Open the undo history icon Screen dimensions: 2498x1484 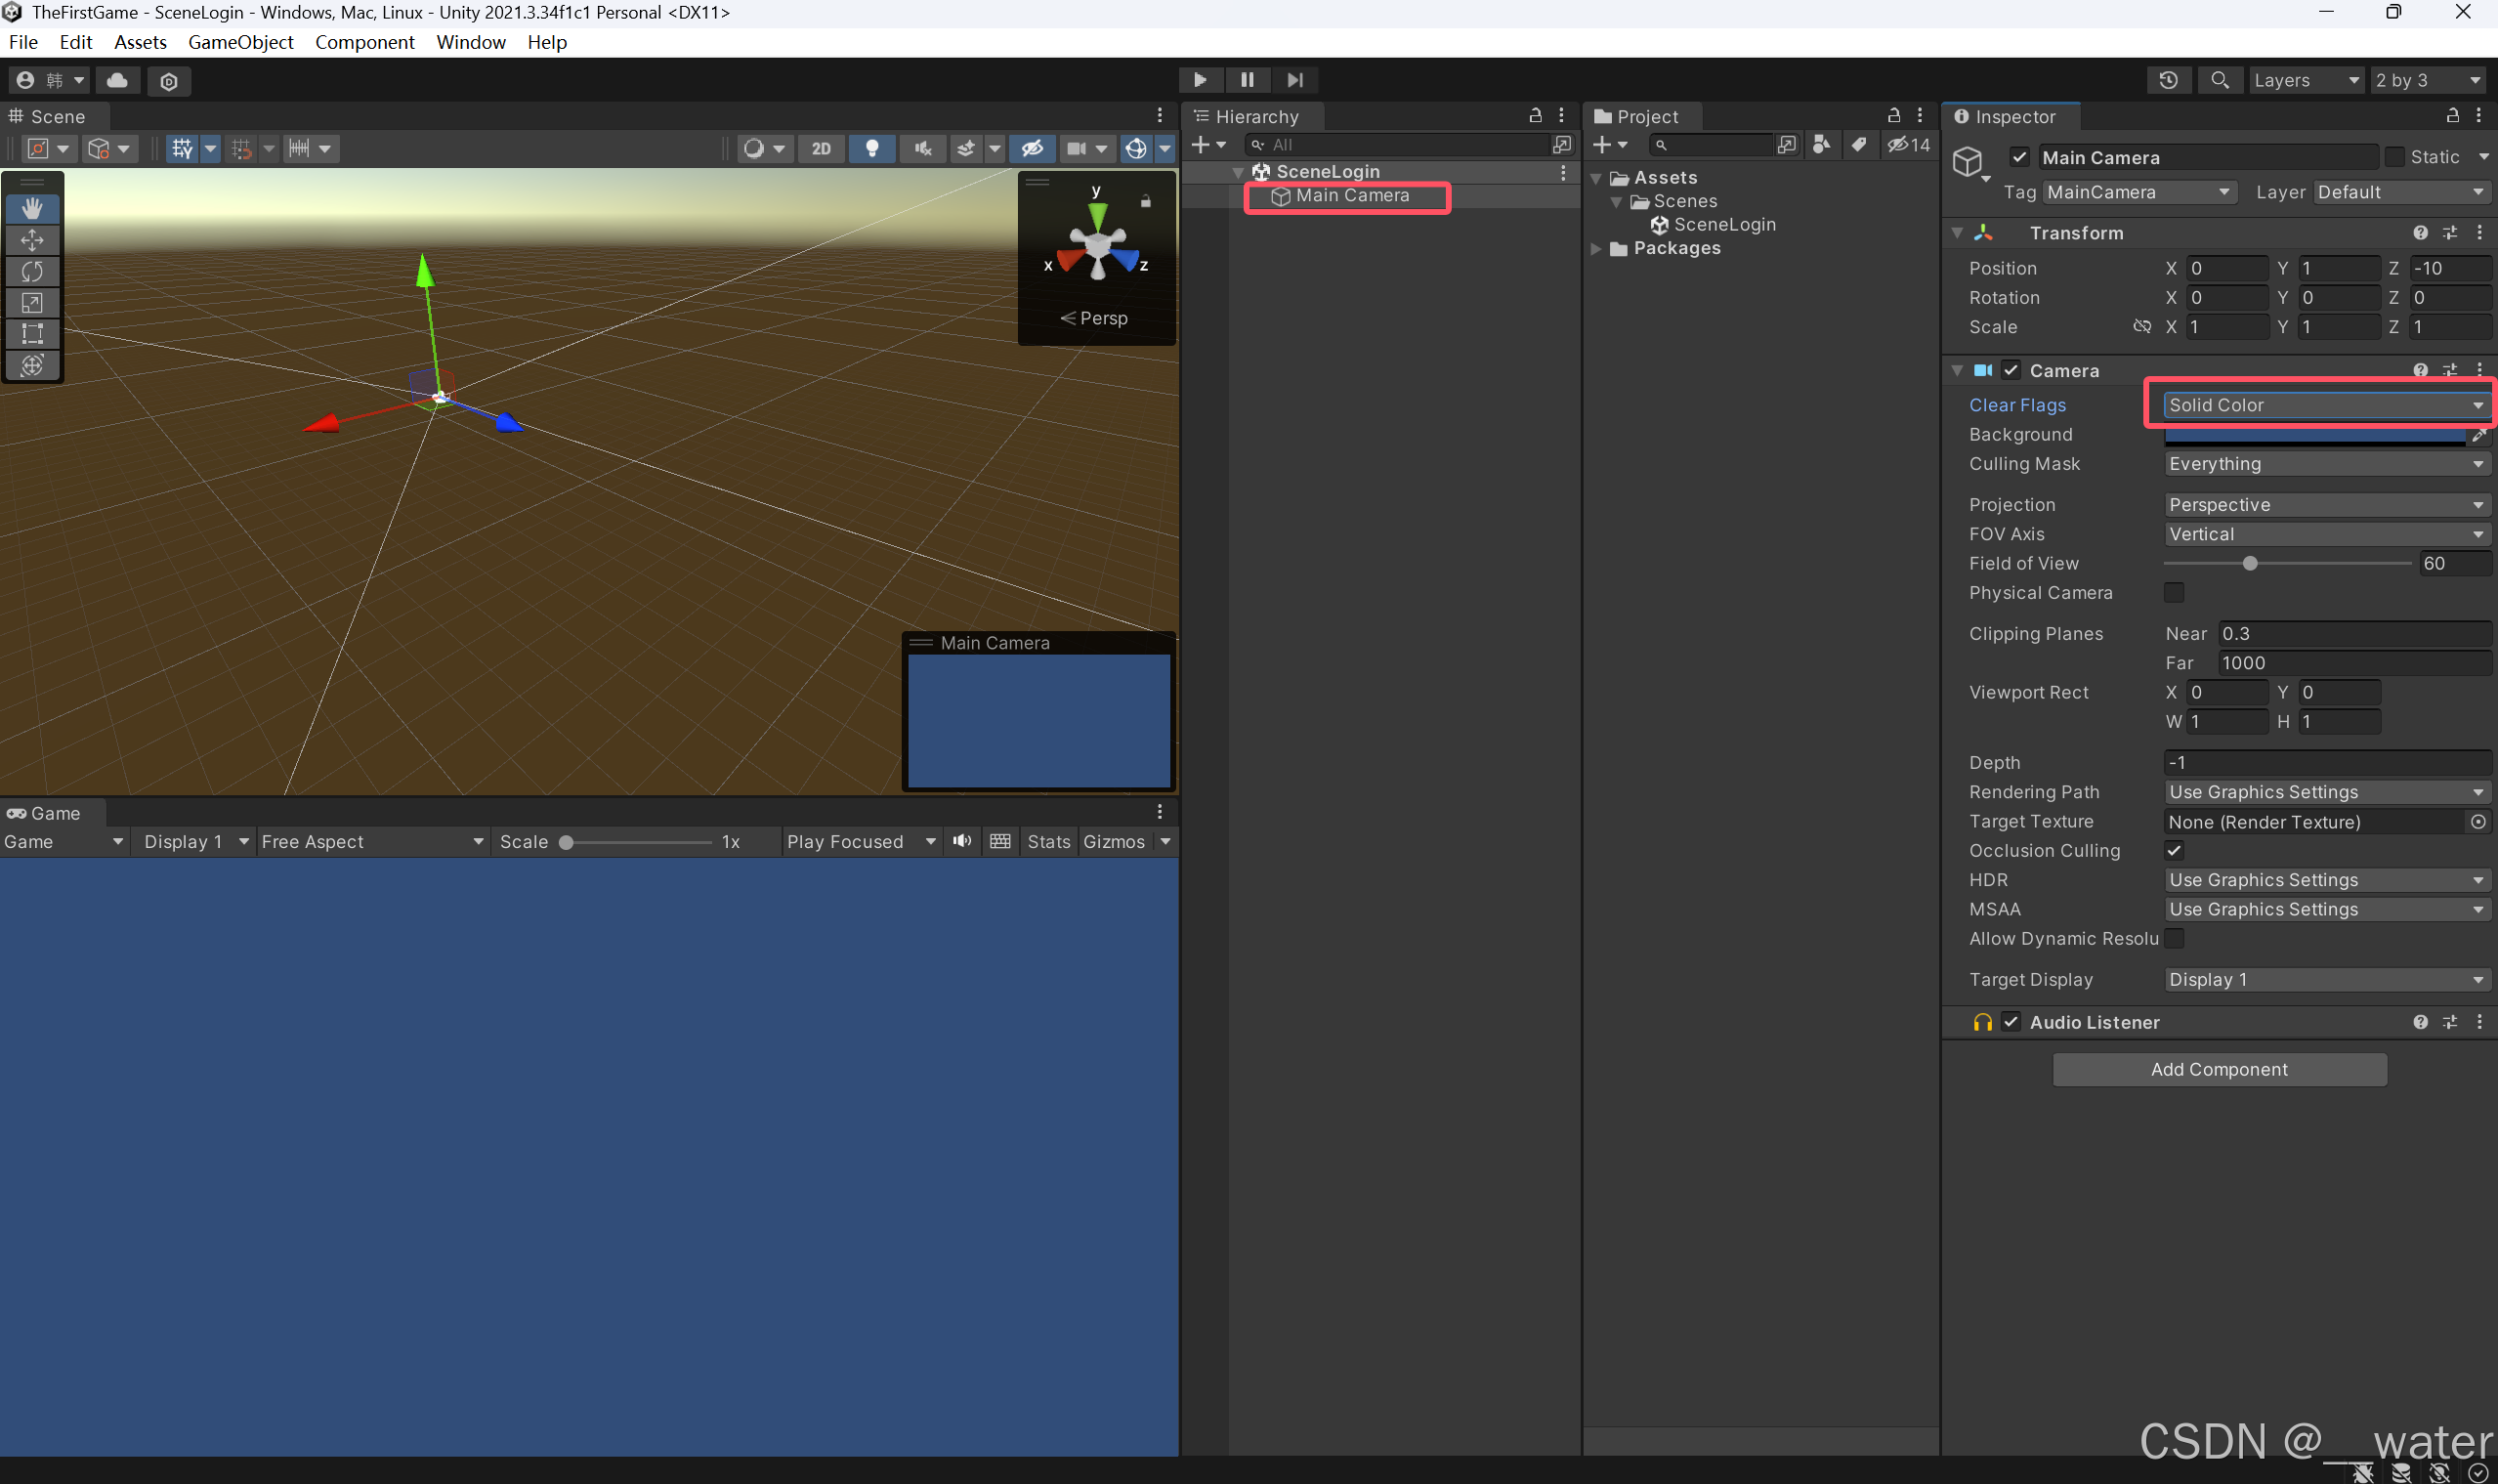pyautogui.click(x=2168, y=80)
